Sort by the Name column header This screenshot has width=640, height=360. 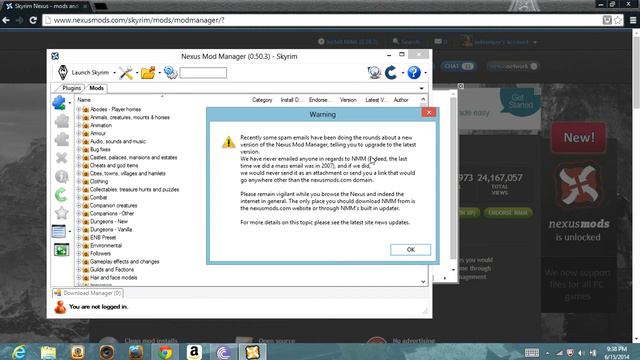pyautogui.click(x=84, y=100)
